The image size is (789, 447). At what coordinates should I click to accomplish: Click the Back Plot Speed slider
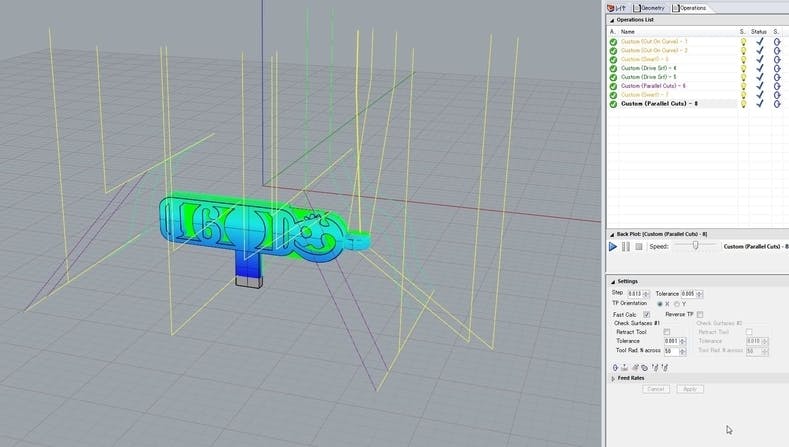(693, 246)
